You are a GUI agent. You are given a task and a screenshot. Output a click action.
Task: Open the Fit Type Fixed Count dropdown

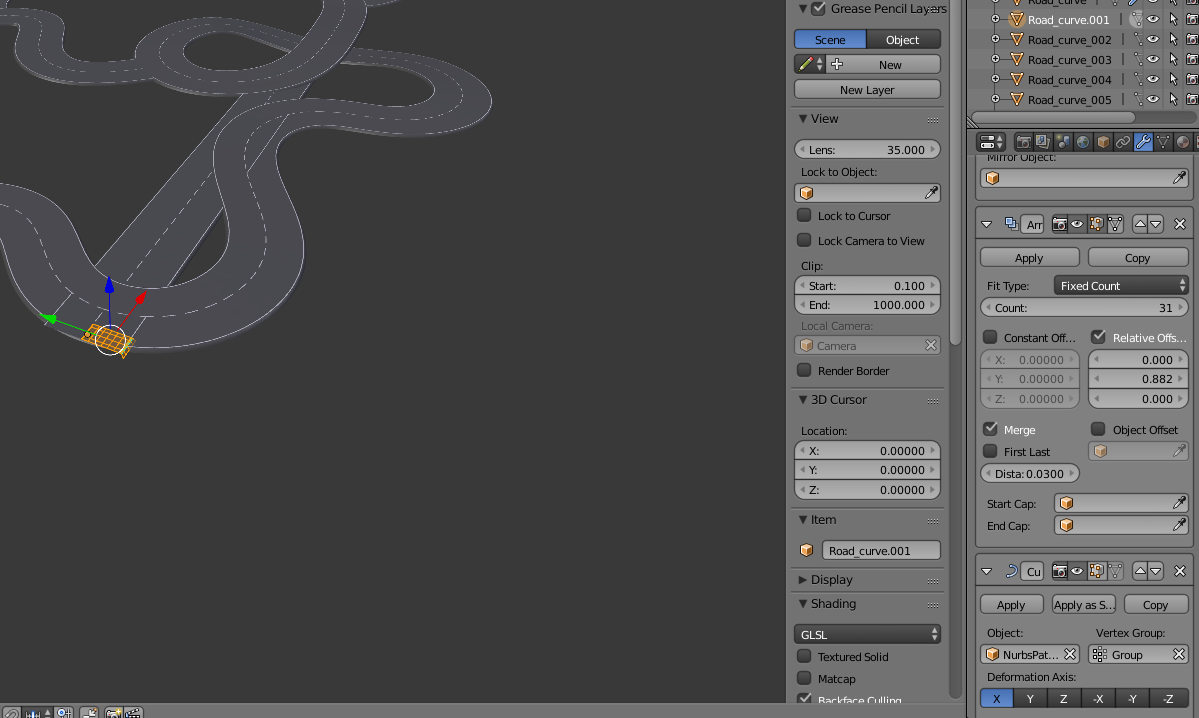(x=1121, y=285)
